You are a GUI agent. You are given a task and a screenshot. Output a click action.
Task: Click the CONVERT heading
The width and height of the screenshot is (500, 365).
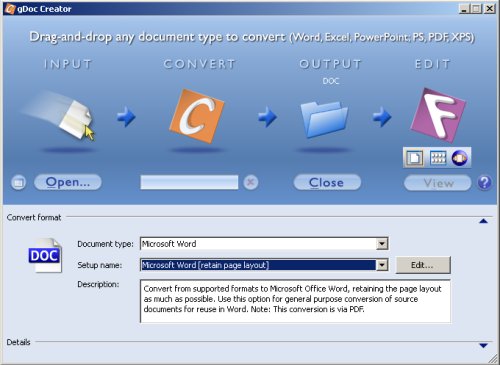(x=199, y=64)
